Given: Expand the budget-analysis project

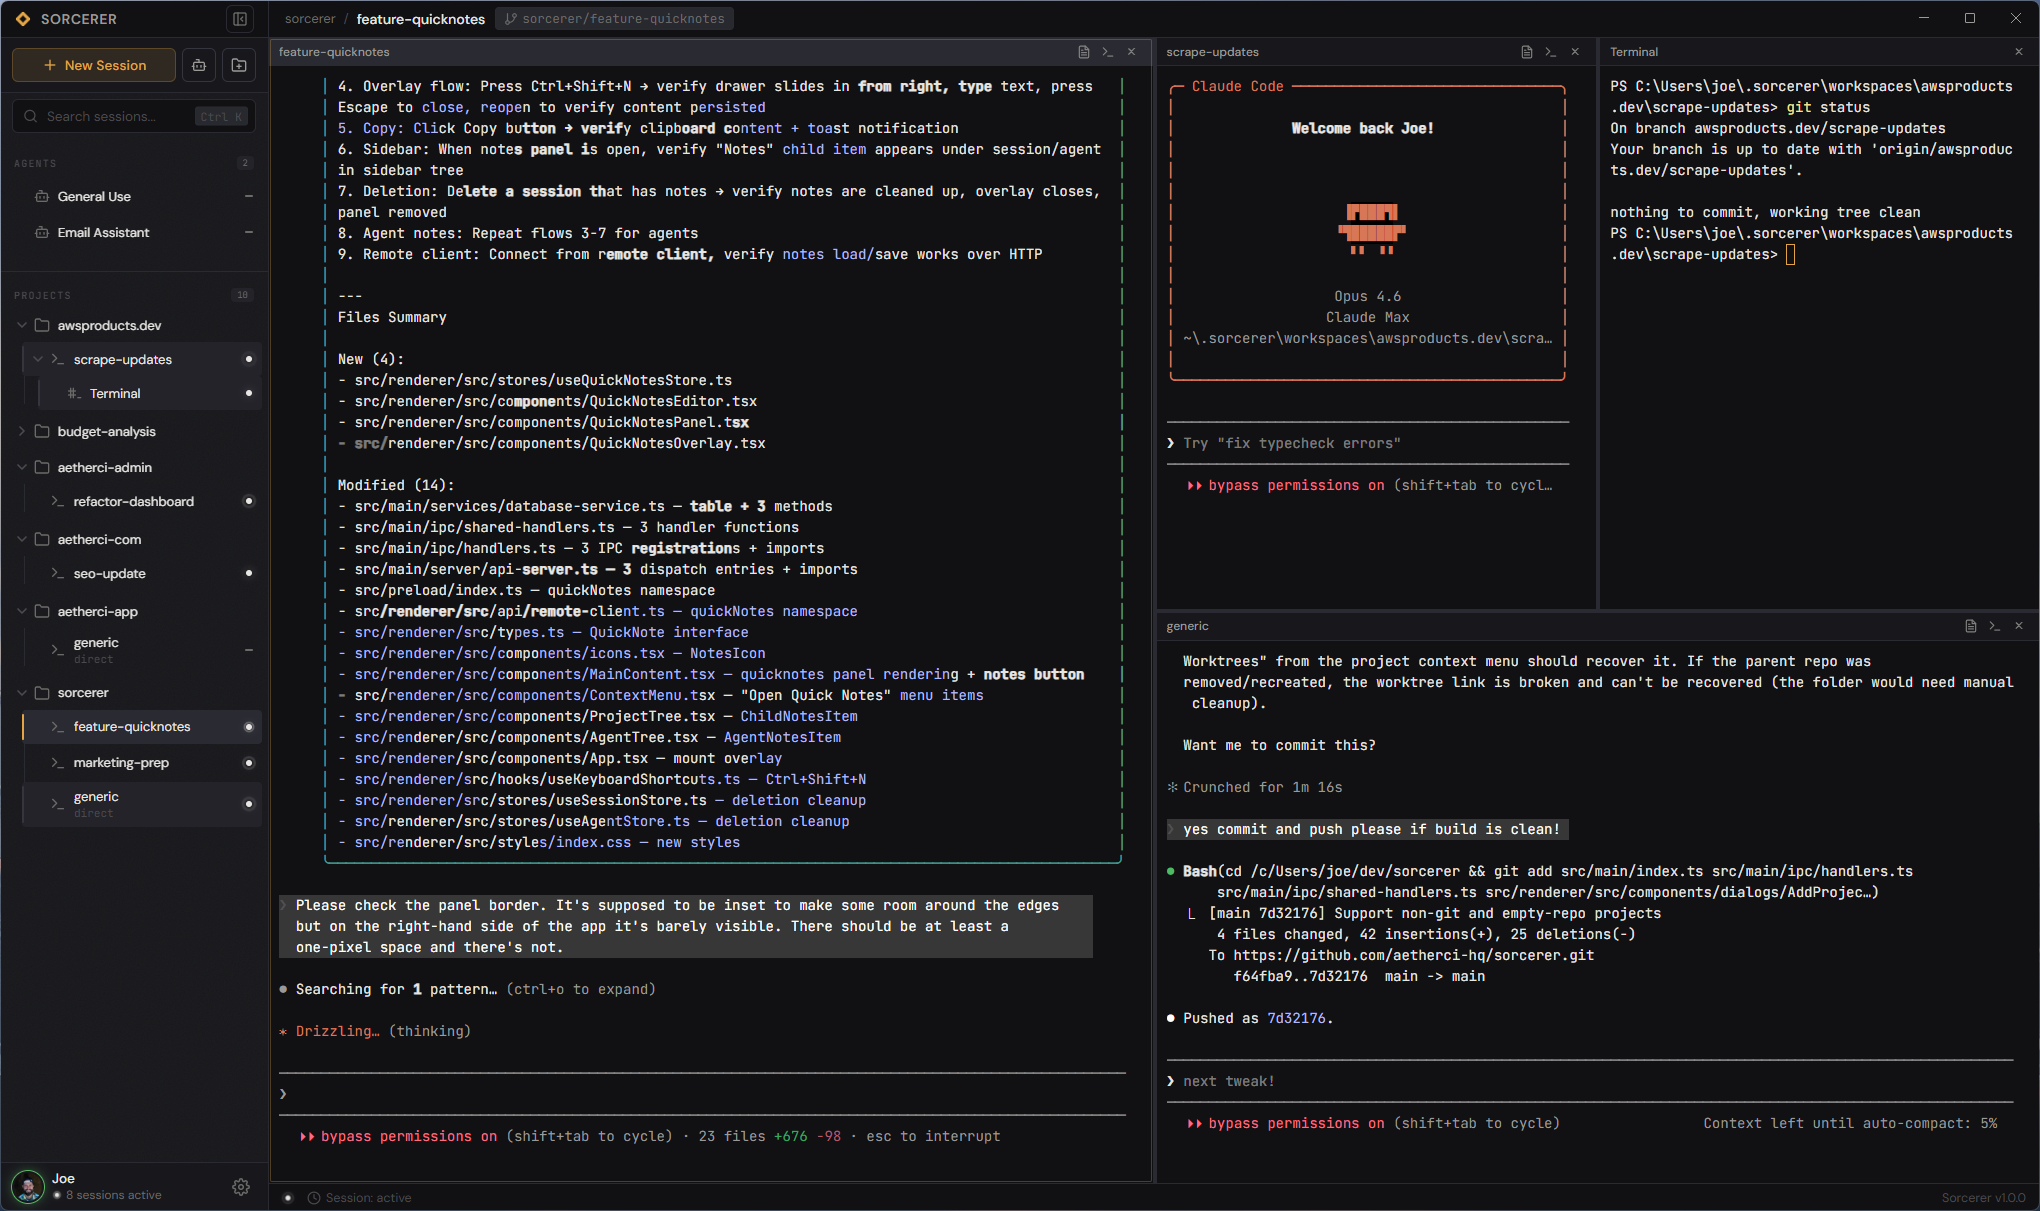Looking at the screenshot, I should [x=20, y=431].
